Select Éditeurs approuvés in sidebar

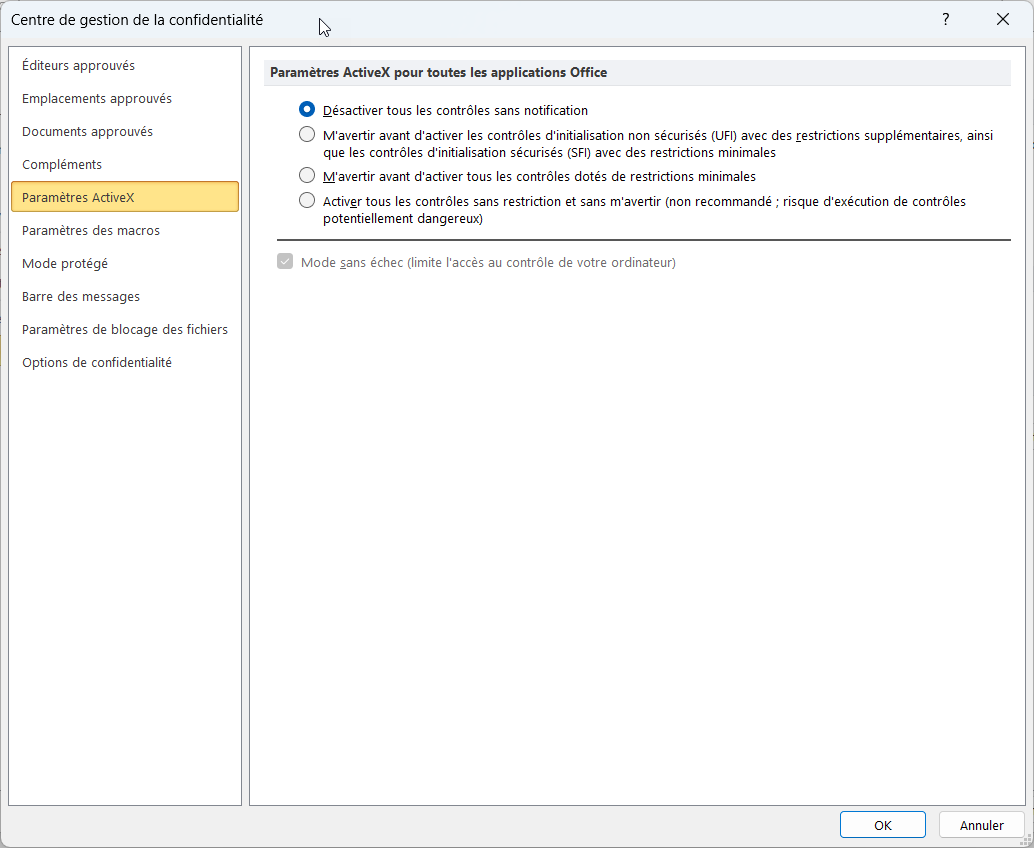pyautogui.click(x=78, y=66)
